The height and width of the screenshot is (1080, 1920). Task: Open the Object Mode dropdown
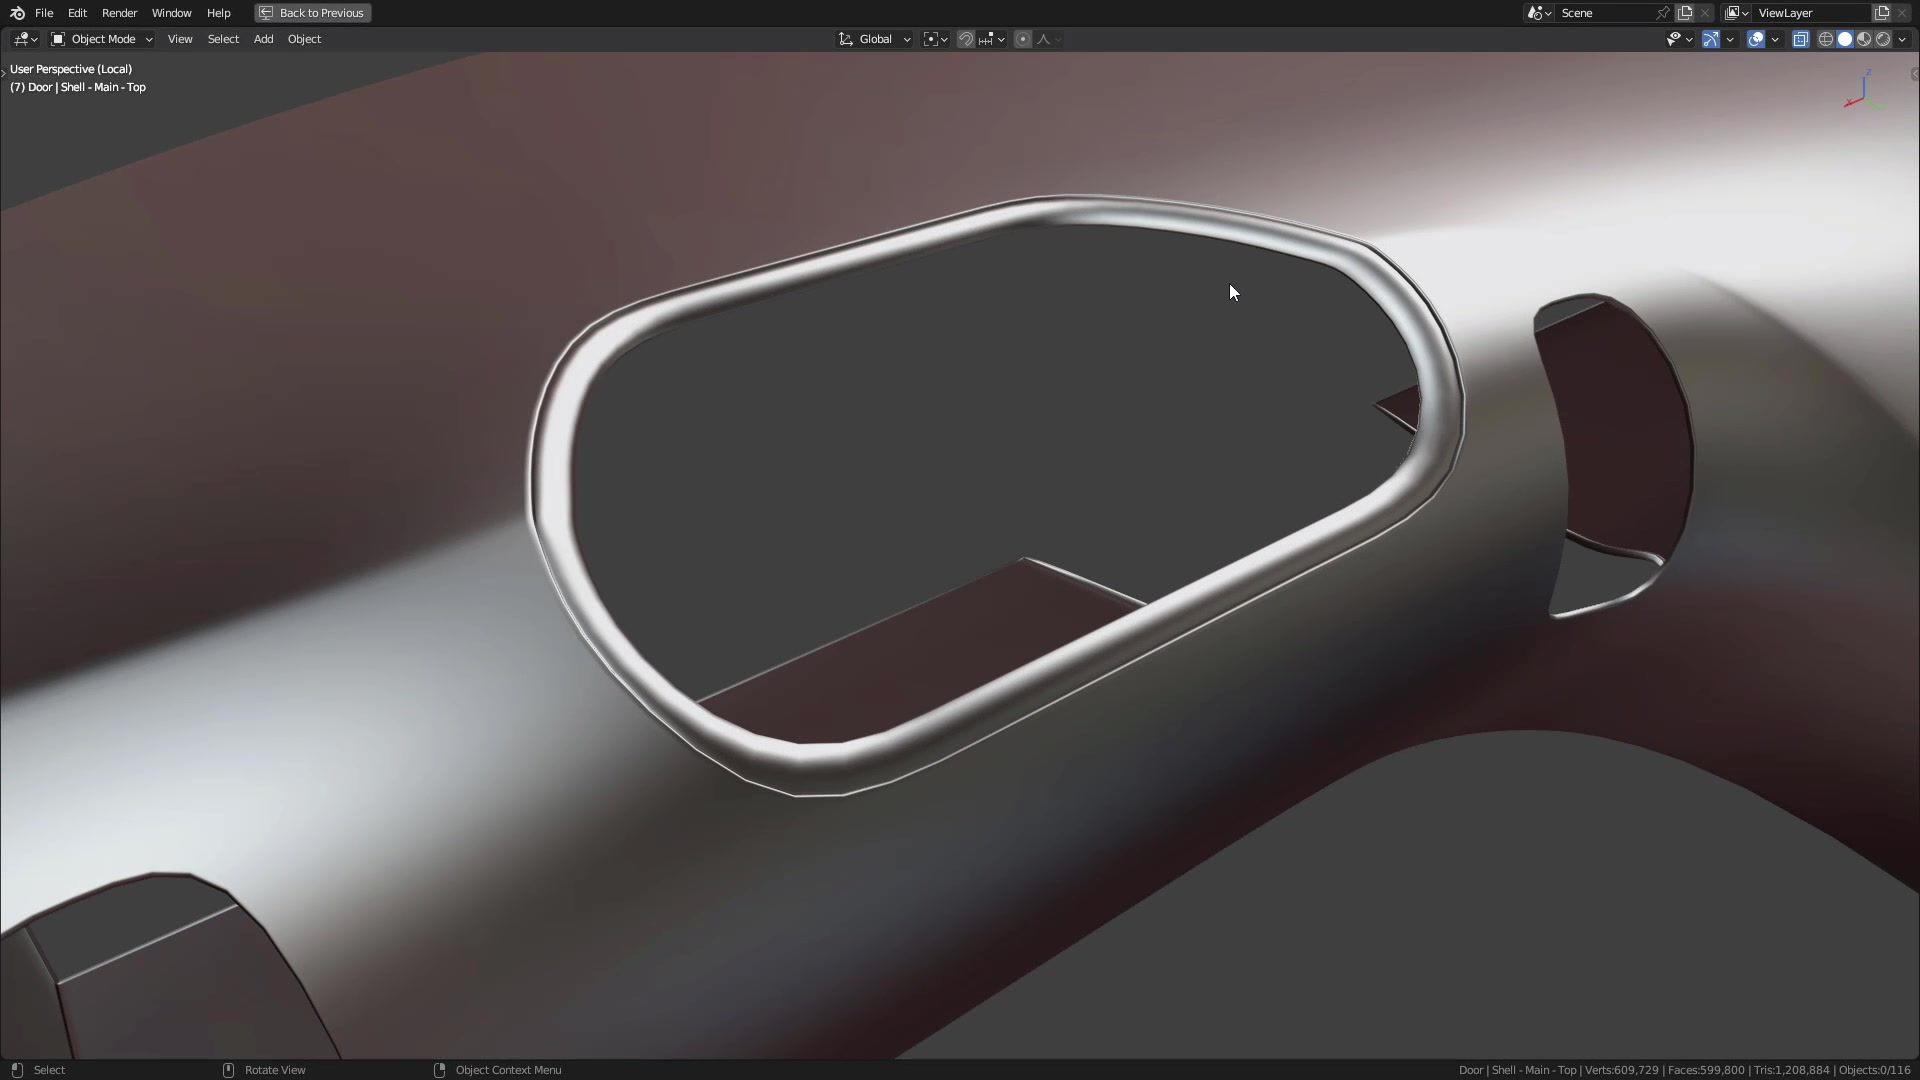pos(102,39)
